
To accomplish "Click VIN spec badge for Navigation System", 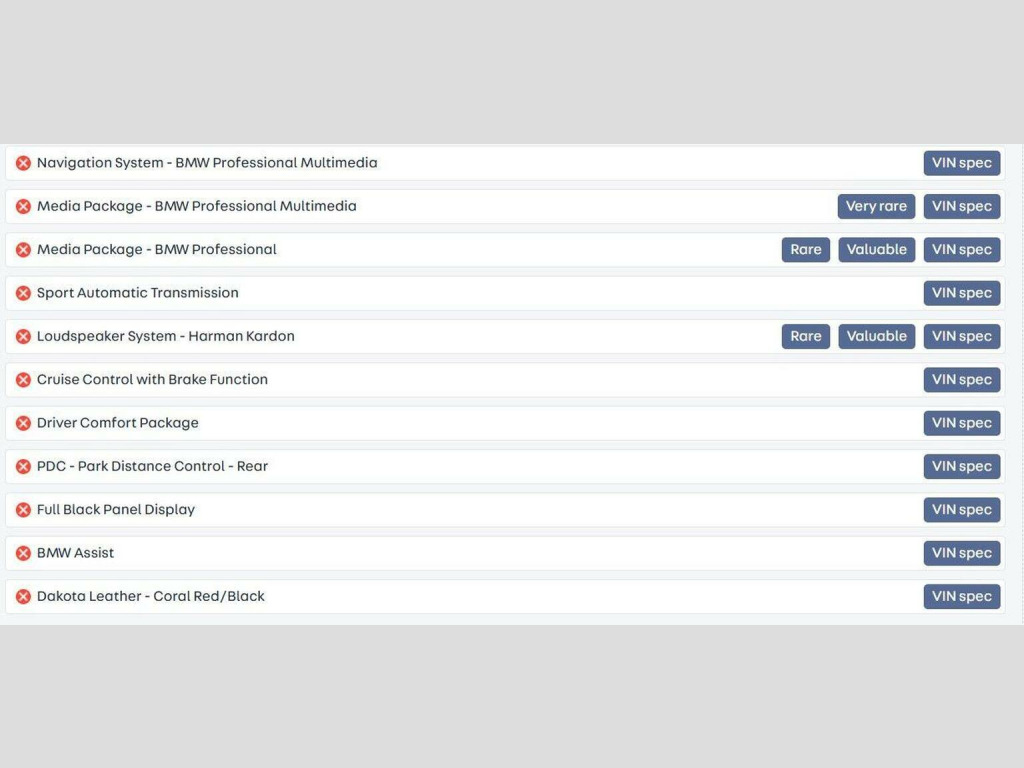I will point(961,163).
